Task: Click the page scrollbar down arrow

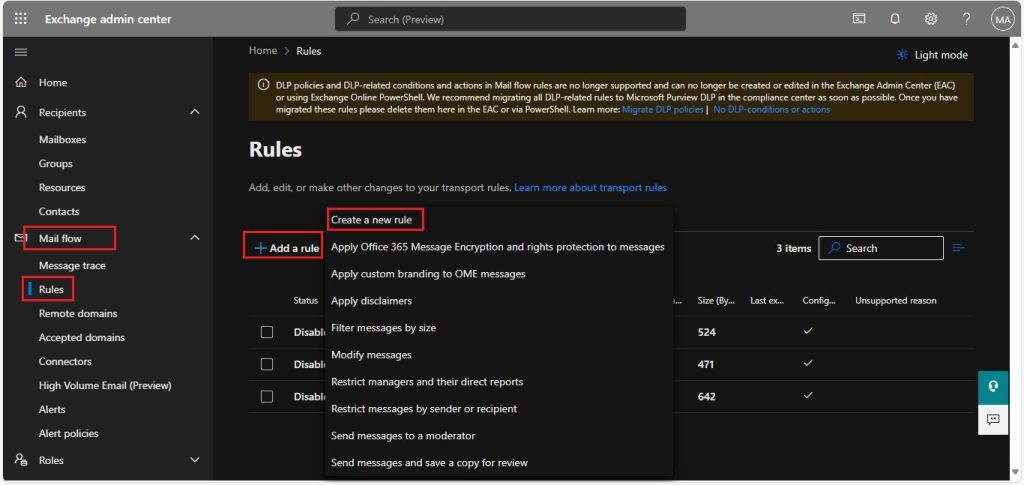Action: click(1016, 473)
